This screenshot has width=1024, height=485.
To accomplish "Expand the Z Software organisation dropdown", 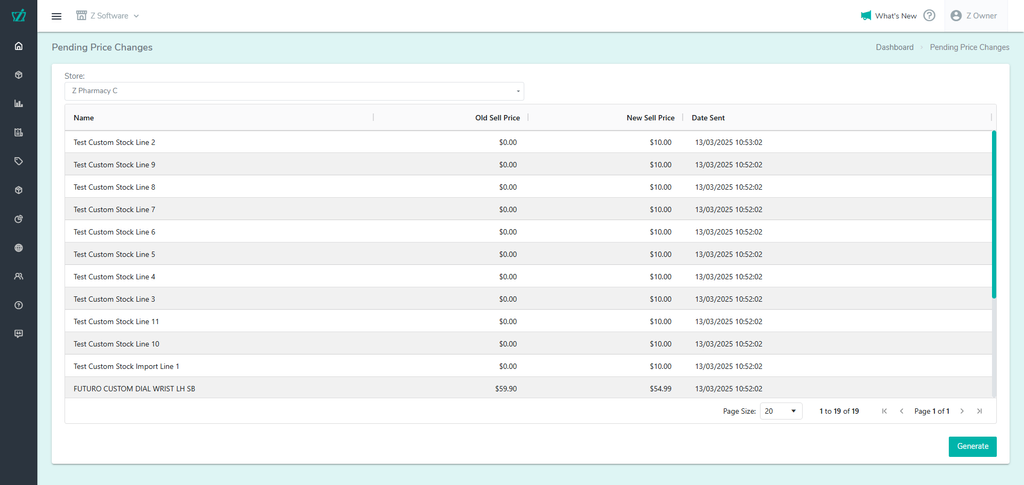I will [108, 16].
